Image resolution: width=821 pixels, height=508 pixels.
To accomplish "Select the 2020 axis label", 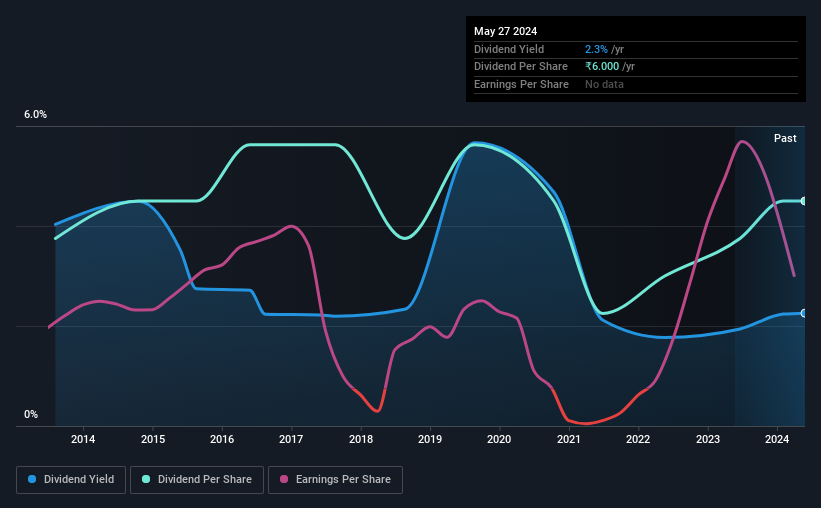I will (x=499, y=439).
